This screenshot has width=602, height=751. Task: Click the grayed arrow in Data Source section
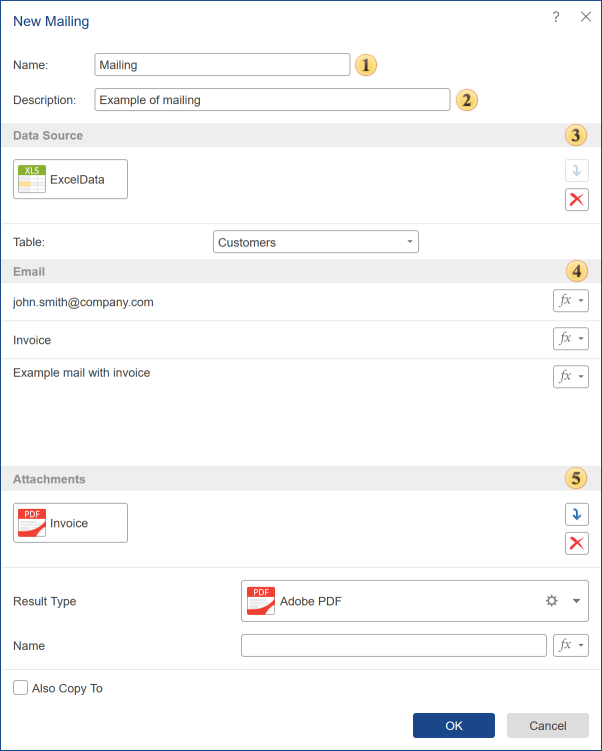[576, 170]
